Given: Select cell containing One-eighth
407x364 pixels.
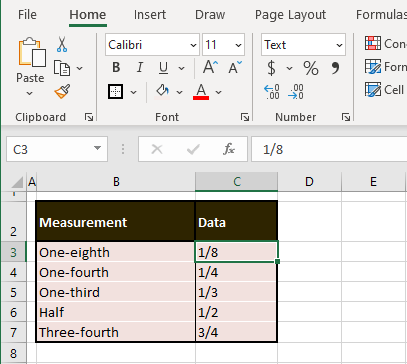Looking at the screenshot, I should [x=116, y=252].
